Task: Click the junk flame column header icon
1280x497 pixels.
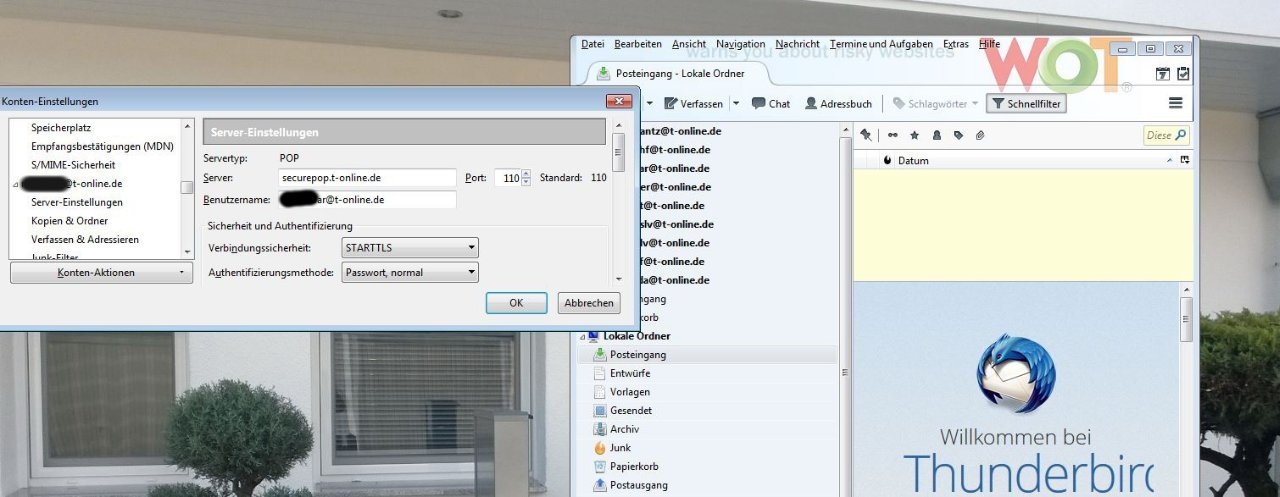Action: click(887, 161)
